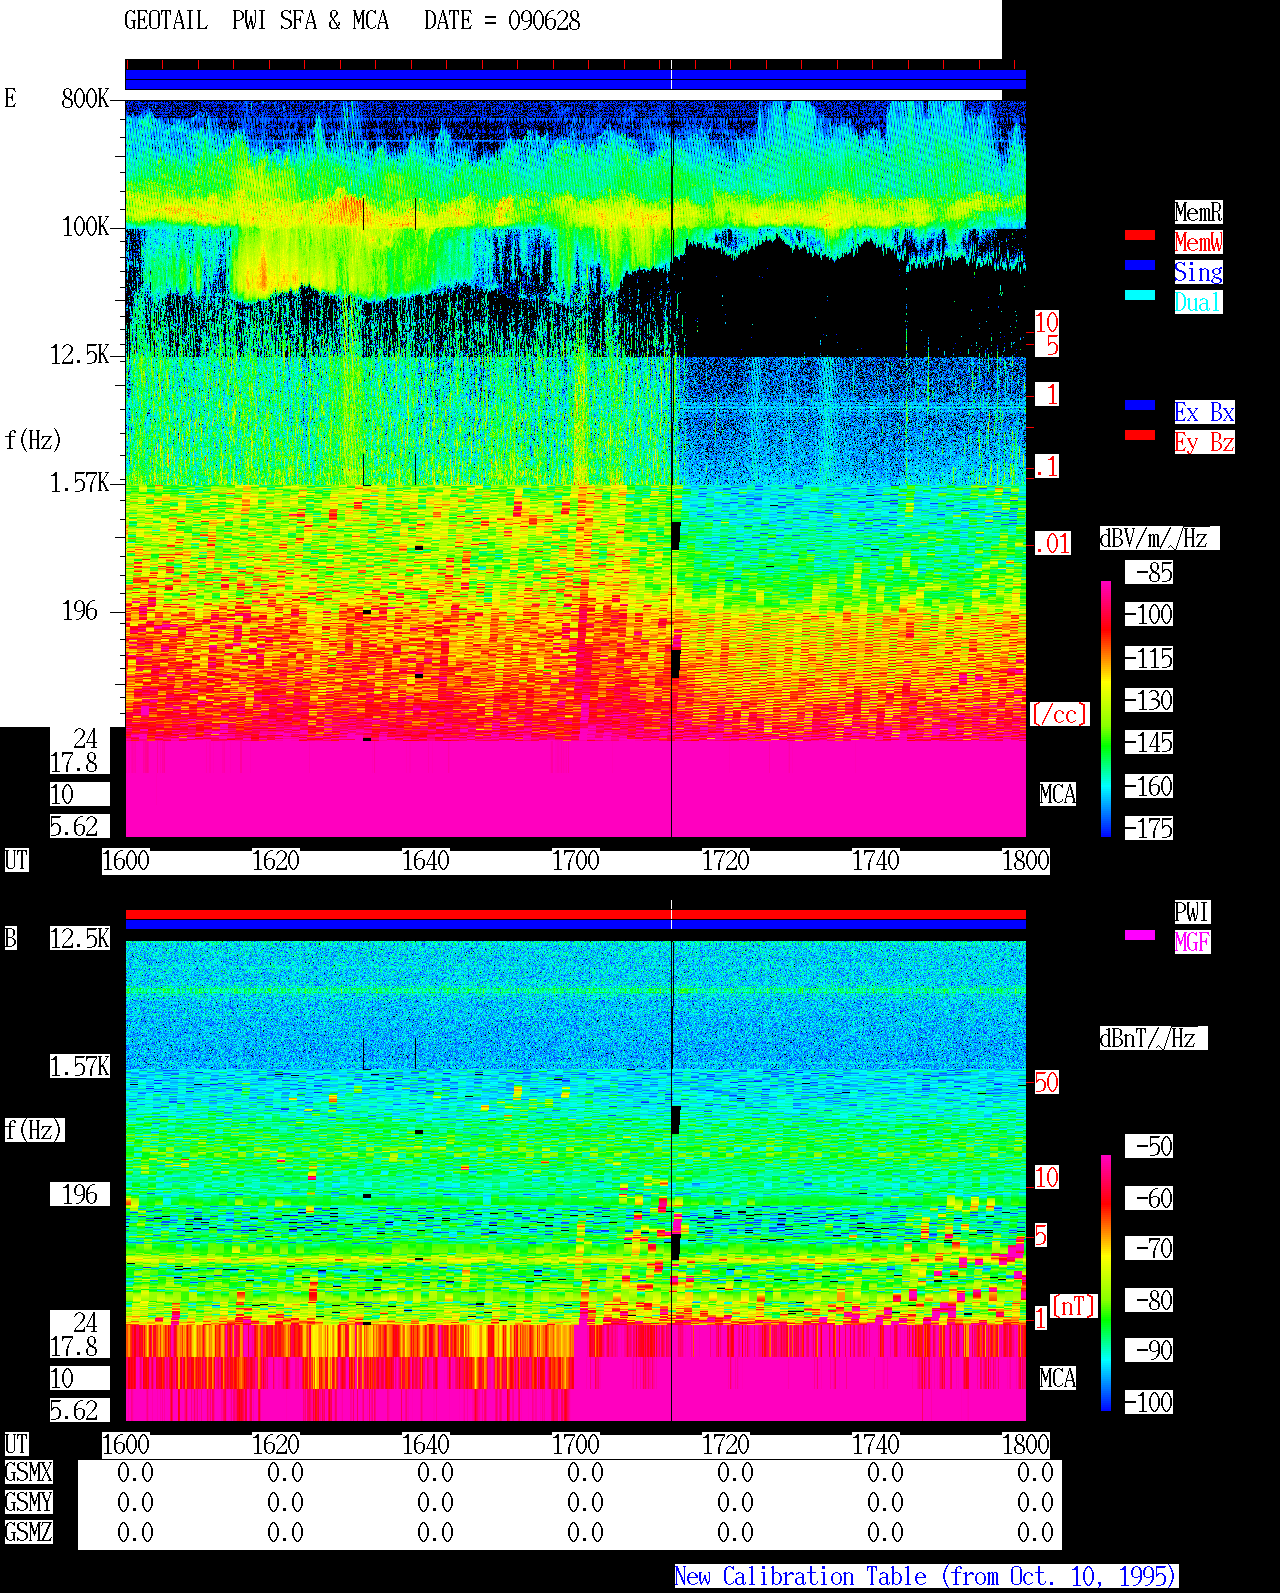Click the red Ey Bz legend swatch

click(x=1140, y=435)
